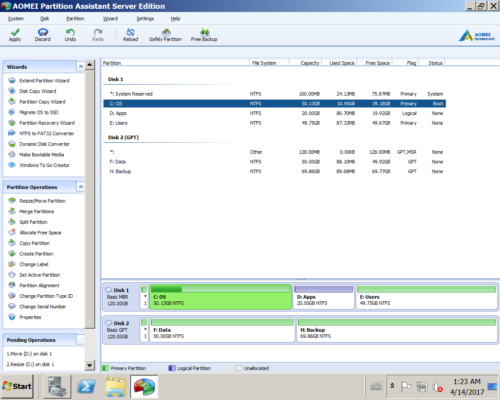The image size is (500, 400).
Task: Select C: OS block in disk map
Action: 221,297
